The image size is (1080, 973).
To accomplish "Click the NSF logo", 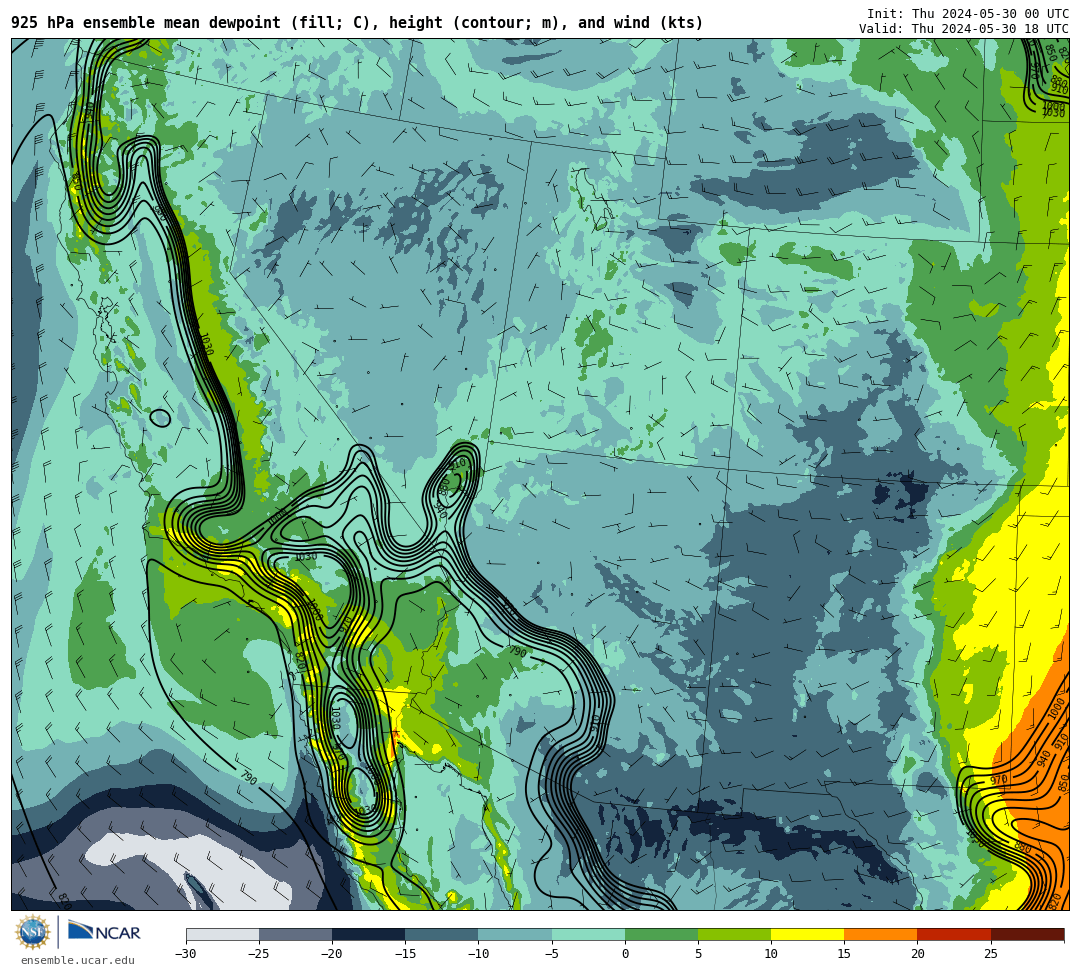I will tap(33, 933).
